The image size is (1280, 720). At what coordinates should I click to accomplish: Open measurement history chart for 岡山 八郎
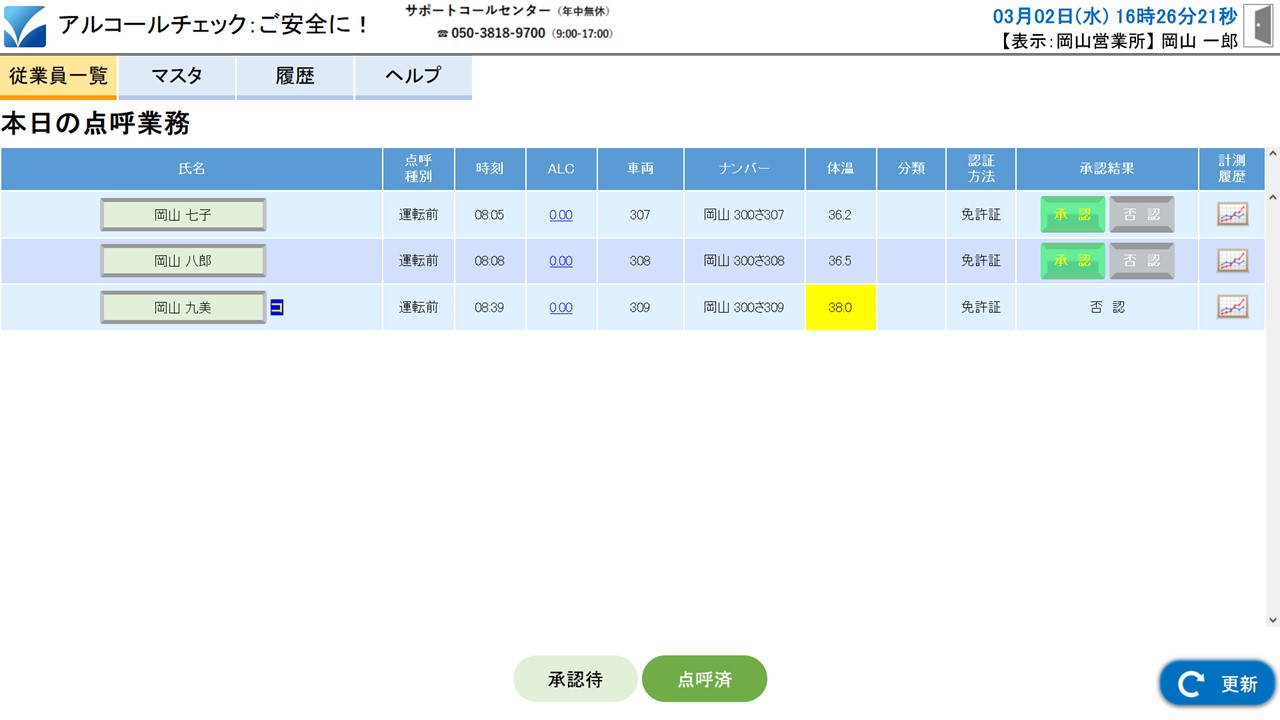click(1232, 261)
